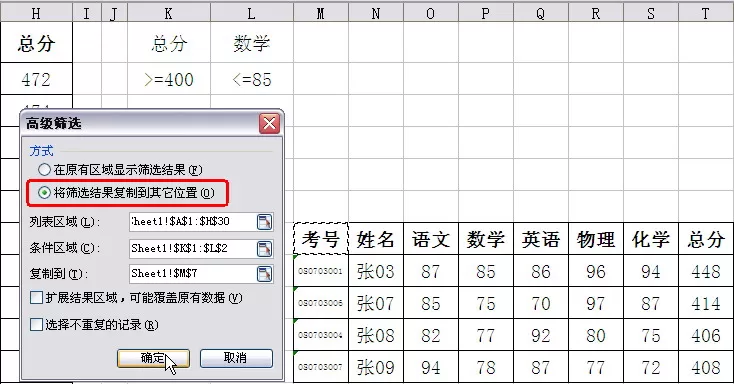Click 总分 header in column T

click(x=706, y=239)
